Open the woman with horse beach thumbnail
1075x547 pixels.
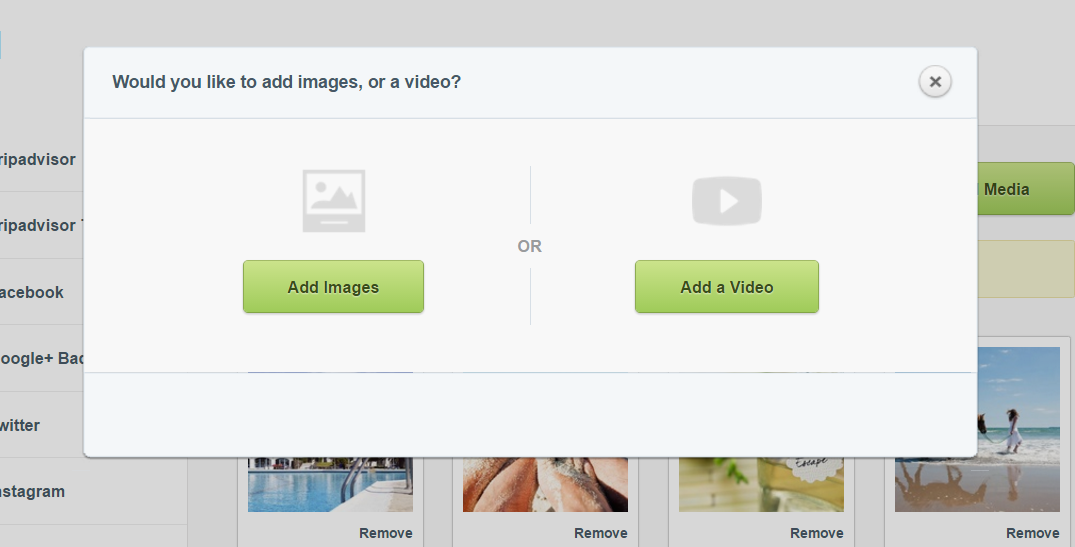click(x=1018, y=430)
